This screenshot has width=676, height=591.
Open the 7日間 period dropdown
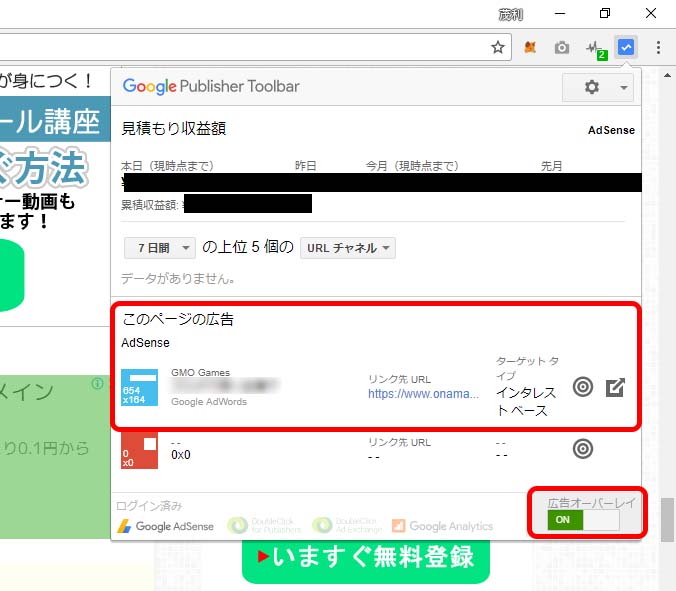coord(160,248)
